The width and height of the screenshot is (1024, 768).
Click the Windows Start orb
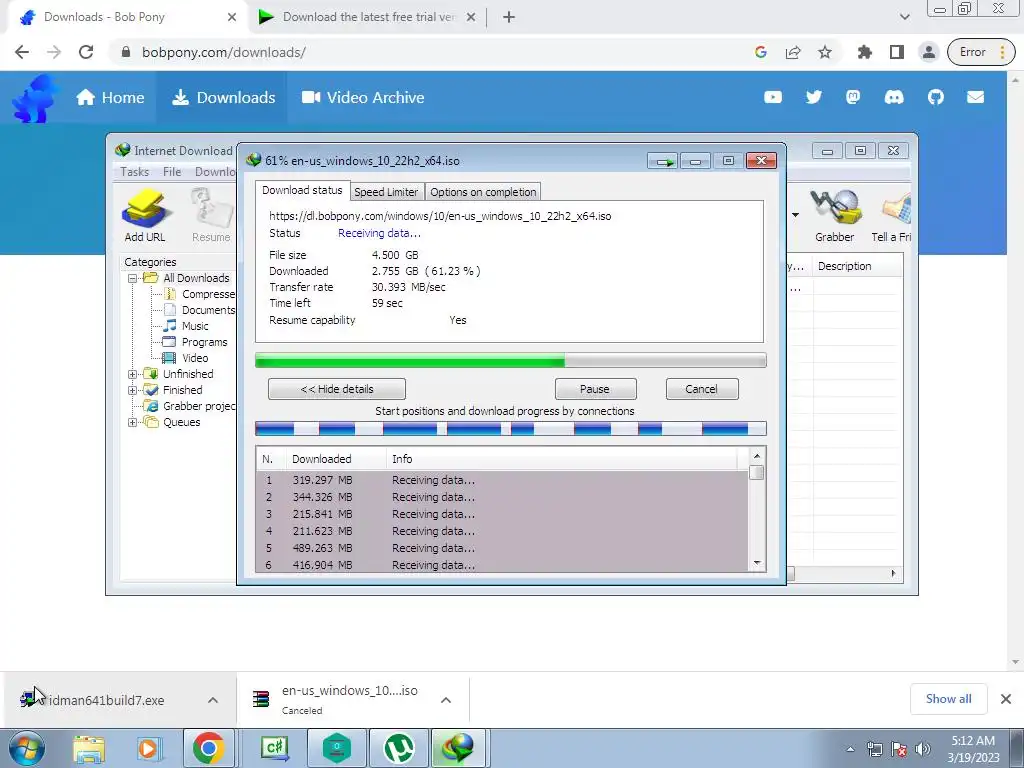[27, 748]
